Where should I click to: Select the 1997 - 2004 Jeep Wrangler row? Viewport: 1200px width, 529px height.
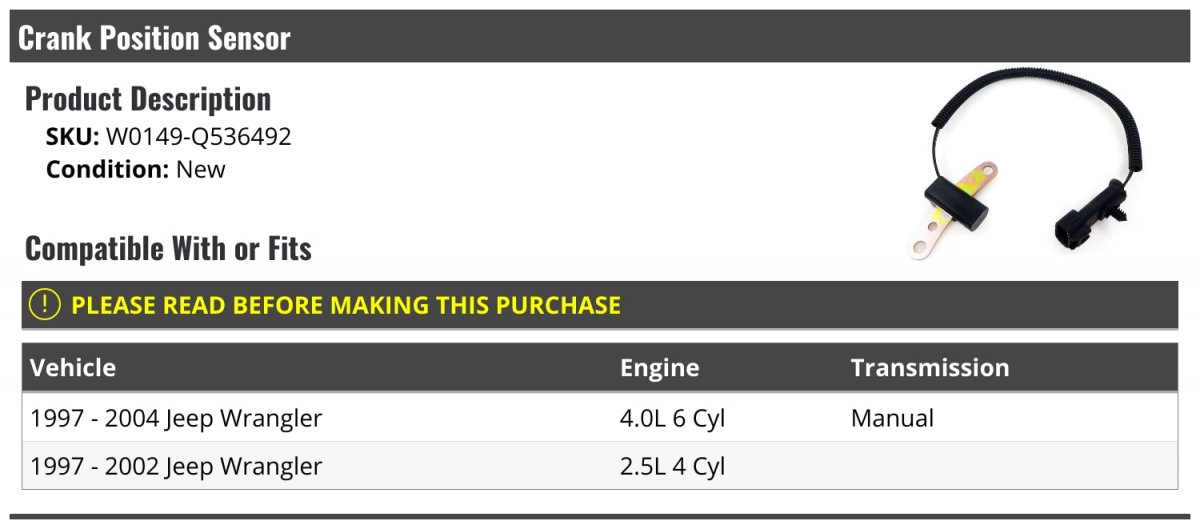pyautogui.click(x=177, y=417)
